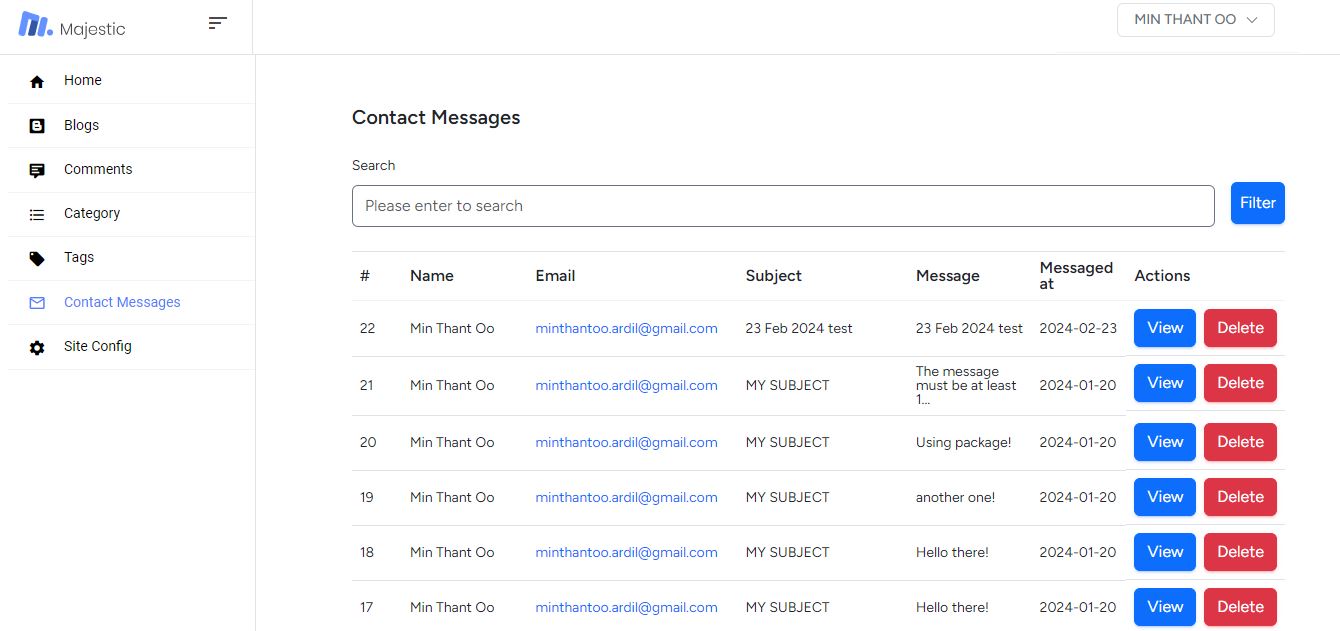Screen dimensions: 1340x631
Task: Click the Comments speech bubble icon
Action: tap(37, 170)
